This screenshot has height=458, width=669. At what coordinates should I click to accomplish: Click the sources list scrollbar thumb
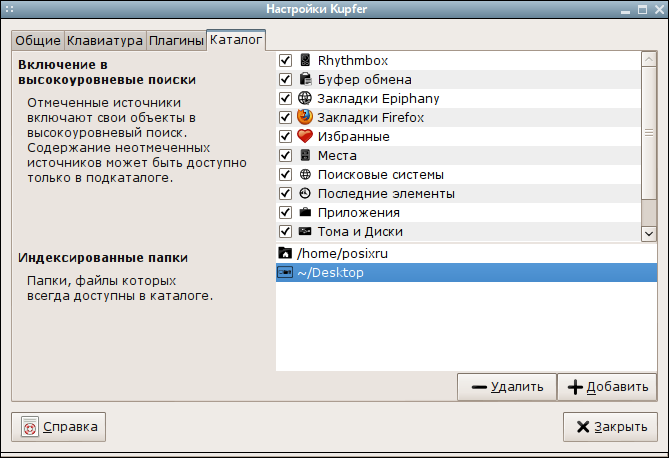pyautogui.click(x=649, y=133)
